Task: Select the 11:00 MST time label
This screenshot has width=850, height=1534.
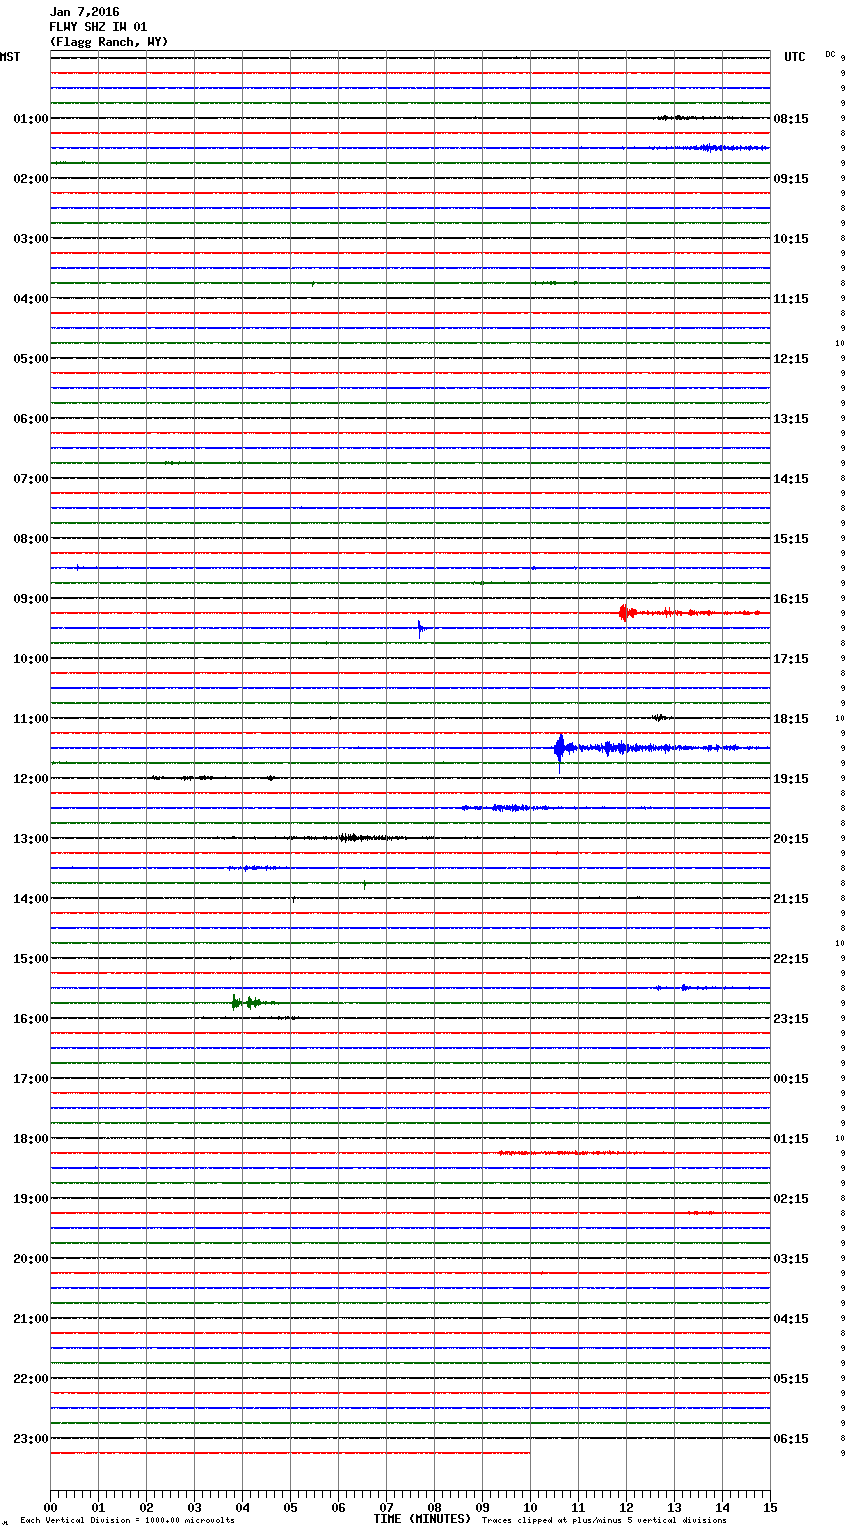Action: (30, 718)
